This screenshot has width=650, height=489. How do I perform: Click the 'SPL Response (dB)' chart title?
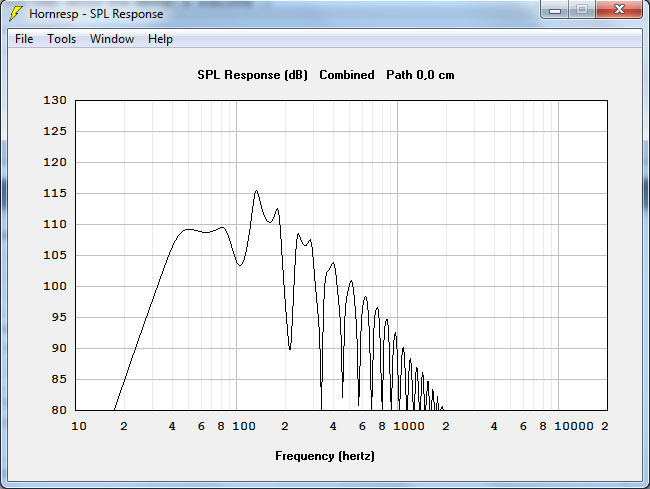pos(252,75)
